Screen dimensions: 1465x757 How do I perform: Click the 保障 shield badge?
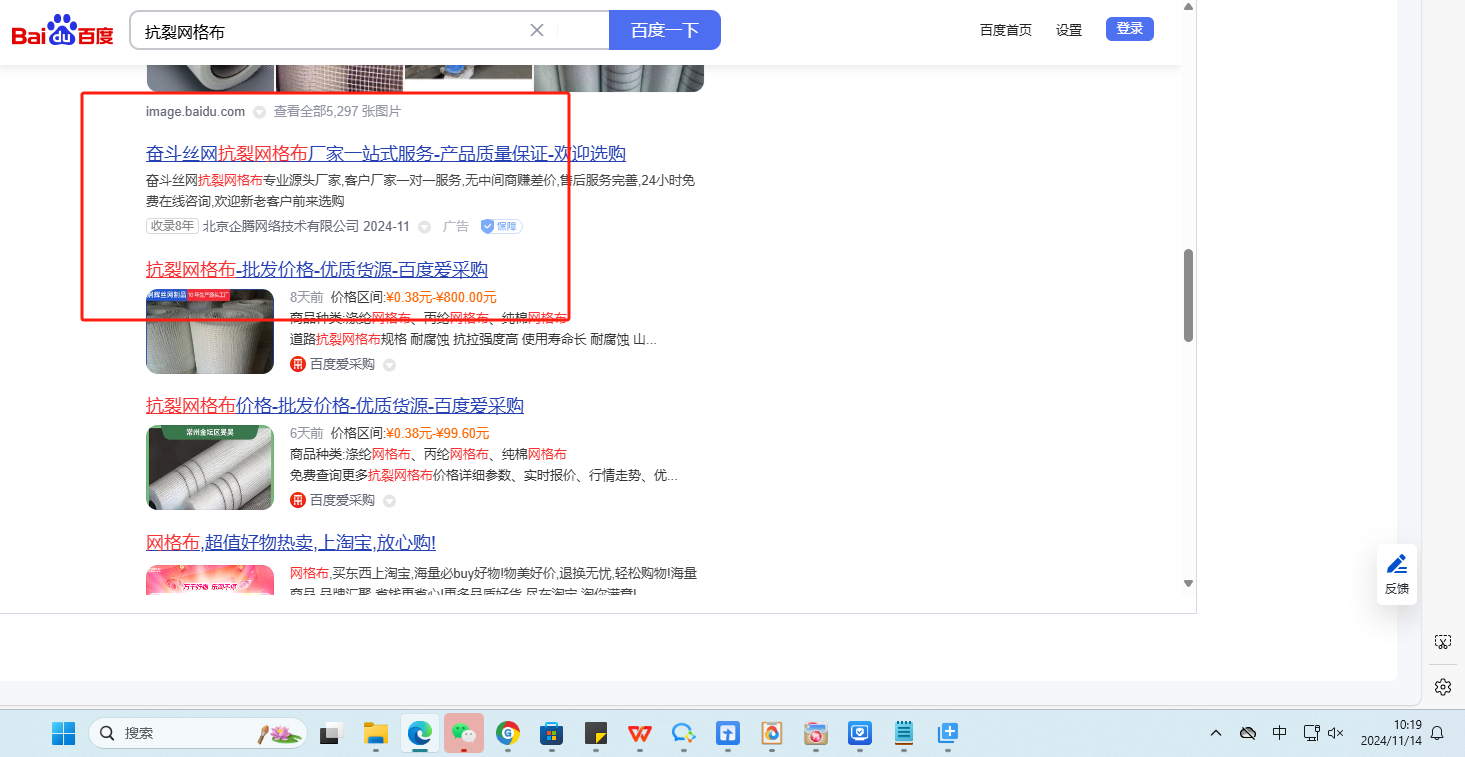(501, 227)
